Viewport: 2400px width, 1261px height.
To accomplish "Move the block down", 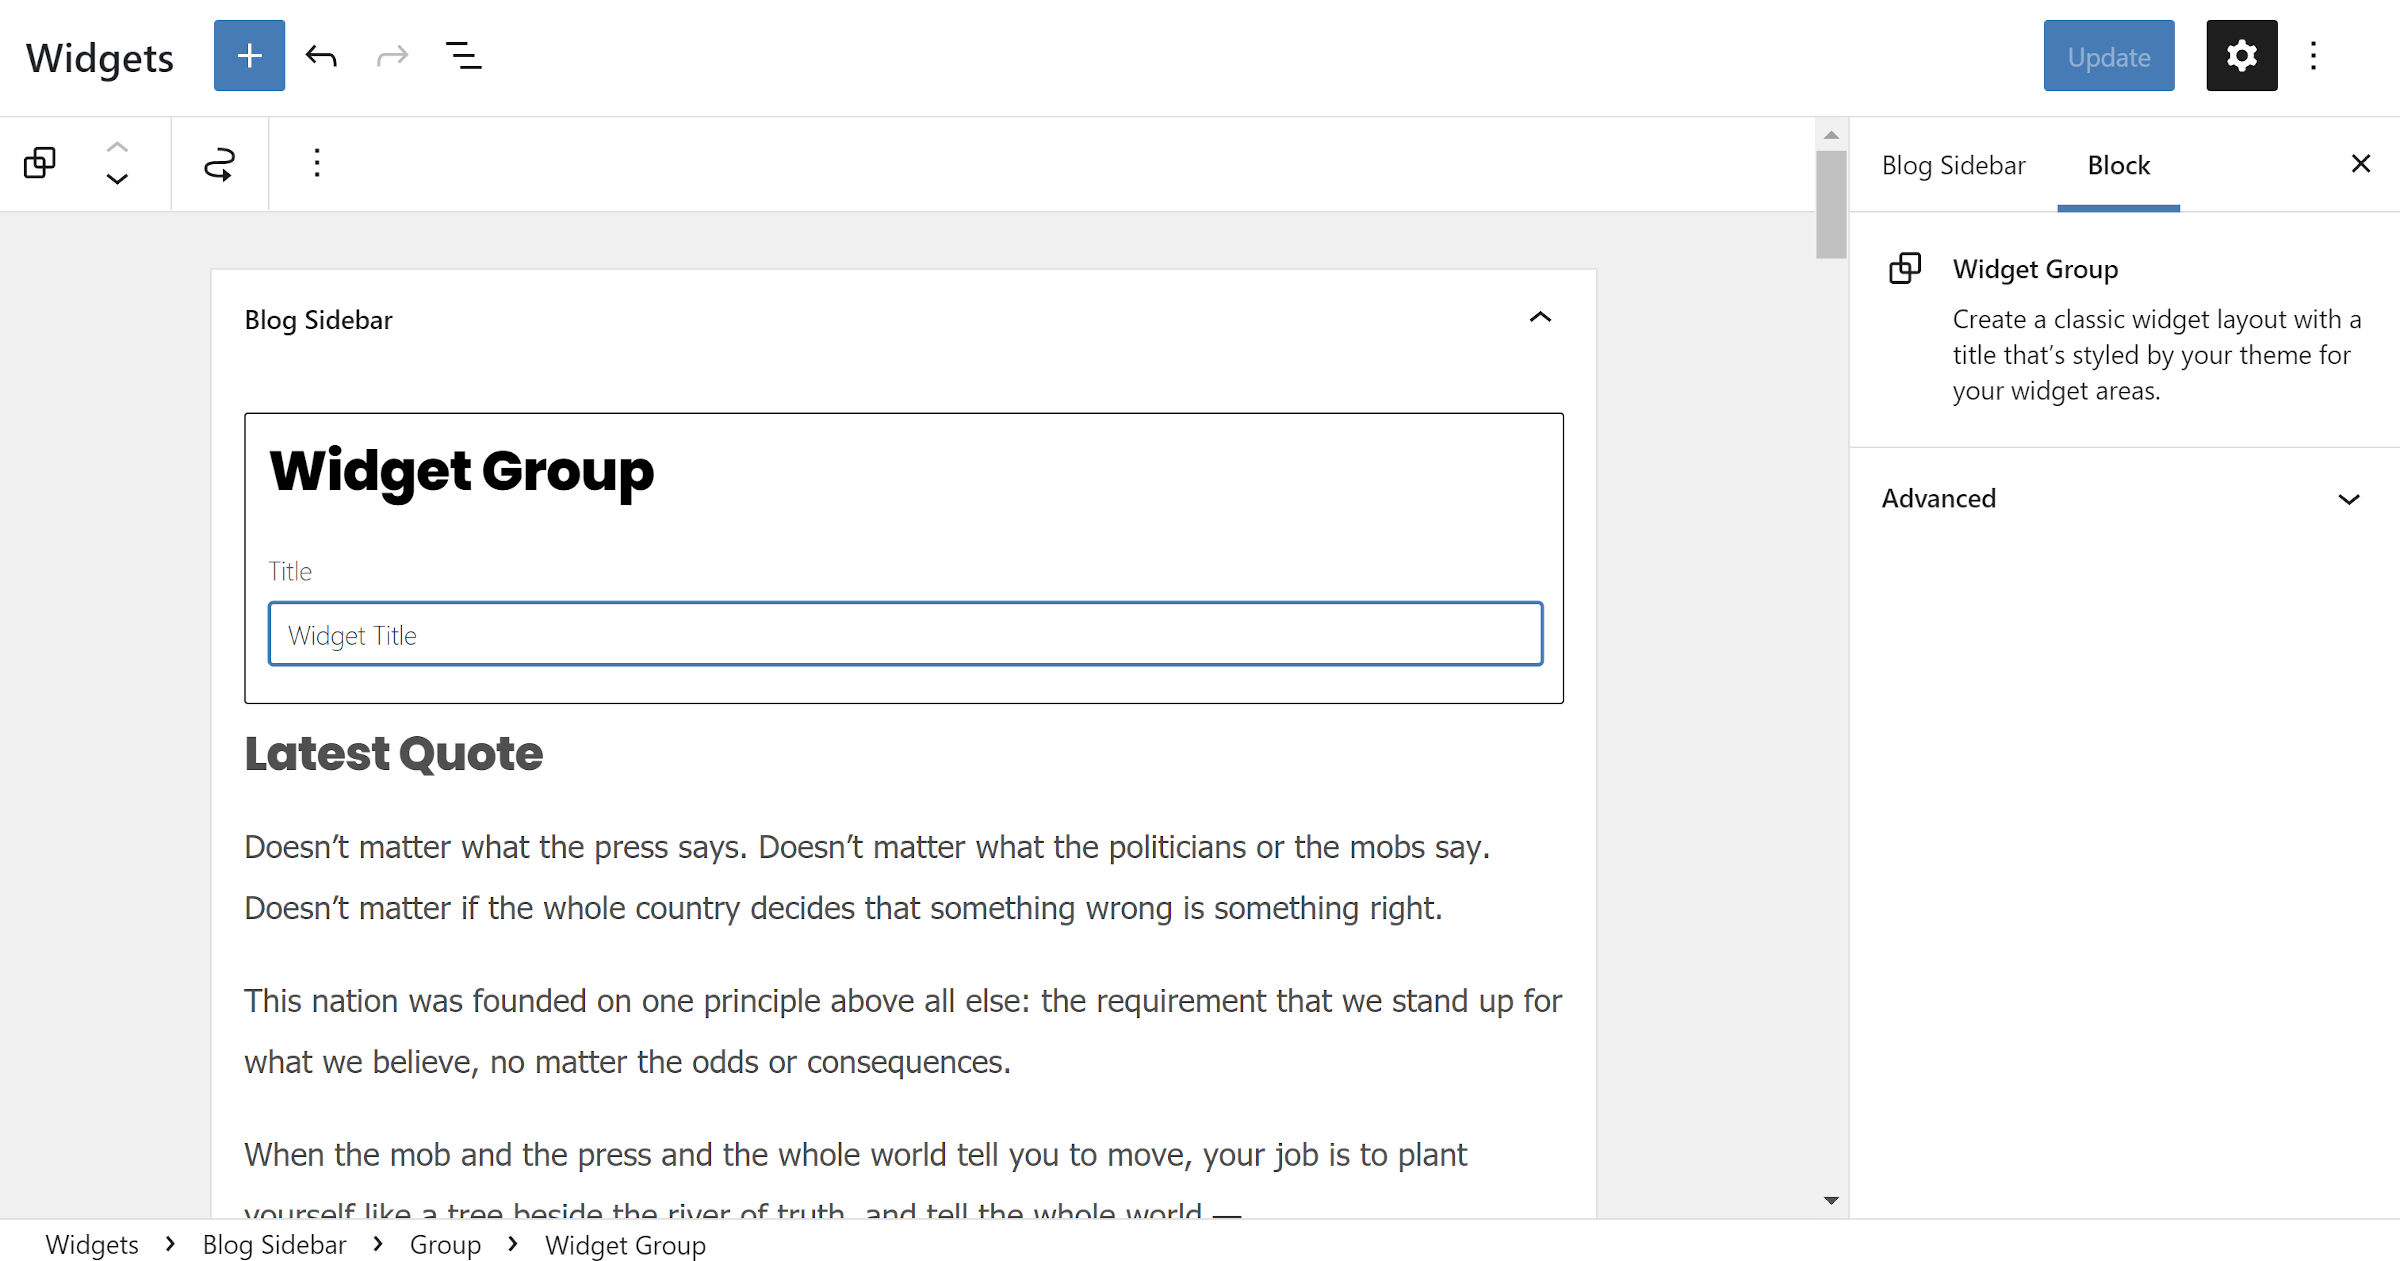I will tap(118, 179).
